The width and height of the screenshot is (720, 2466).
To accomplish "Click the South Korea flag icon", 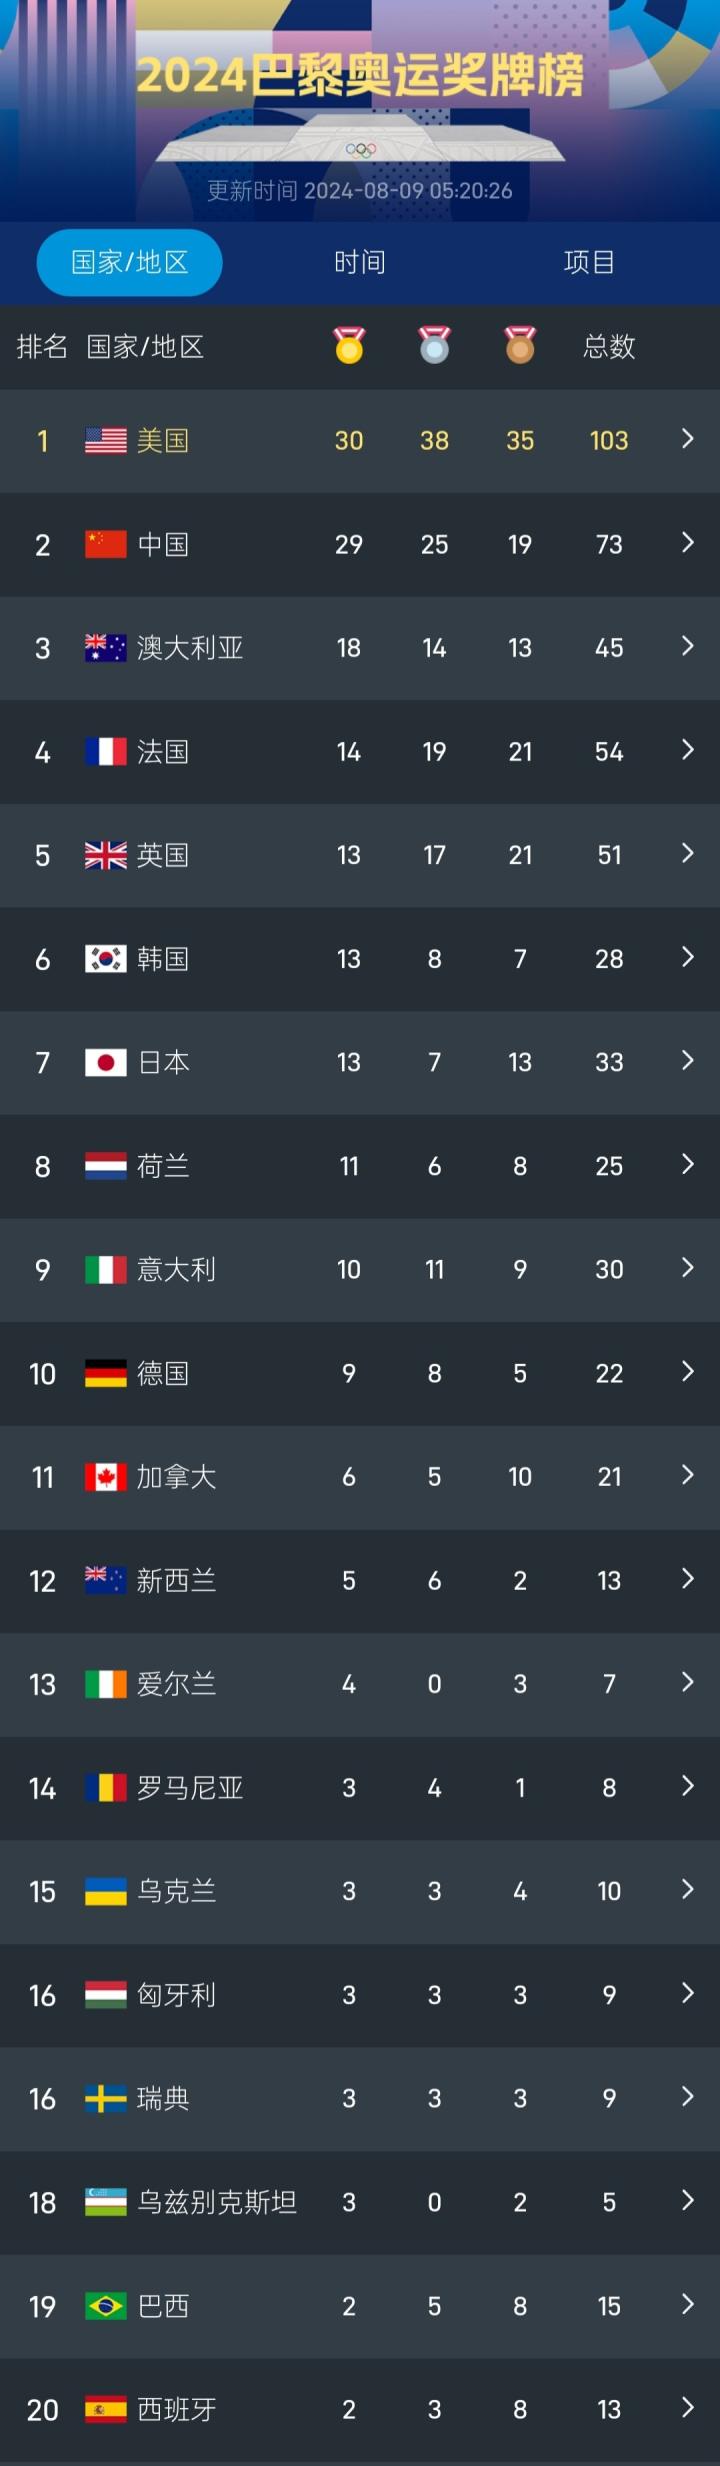I will click(x=106, y=959).
